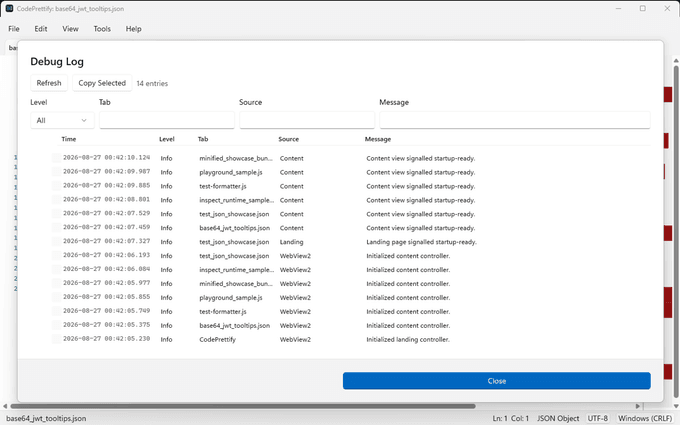
Task: Sort by the Level column header
Action: click(x=167, y=139)
